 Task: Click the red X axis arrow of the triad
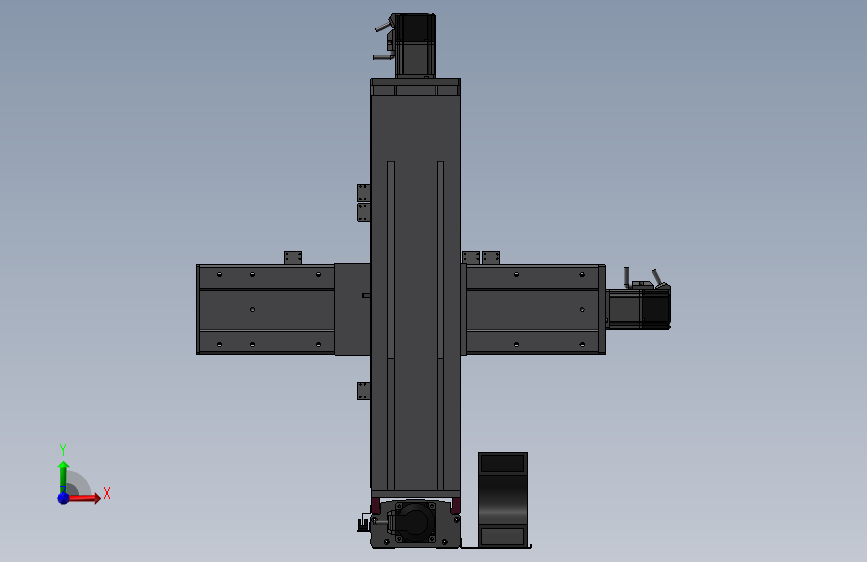84,498
